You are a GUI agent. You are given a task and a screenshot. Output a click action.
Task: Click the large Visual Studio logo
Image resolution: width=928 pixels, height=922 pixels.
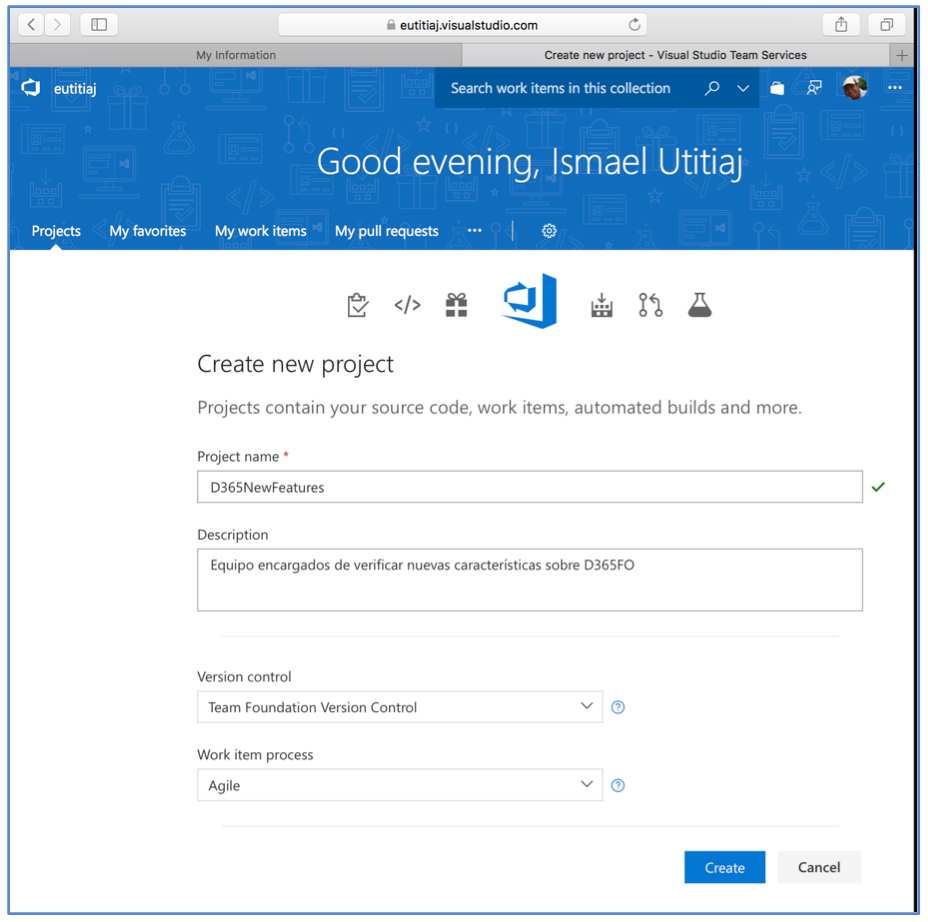[530, 301]
